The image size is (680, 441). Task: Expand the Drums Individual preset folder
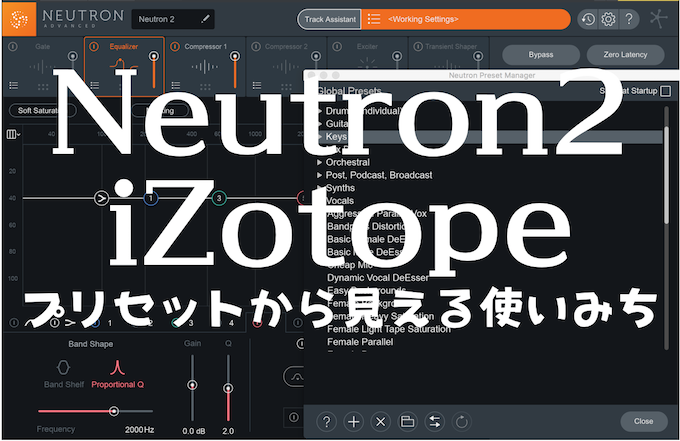point(320,111)
